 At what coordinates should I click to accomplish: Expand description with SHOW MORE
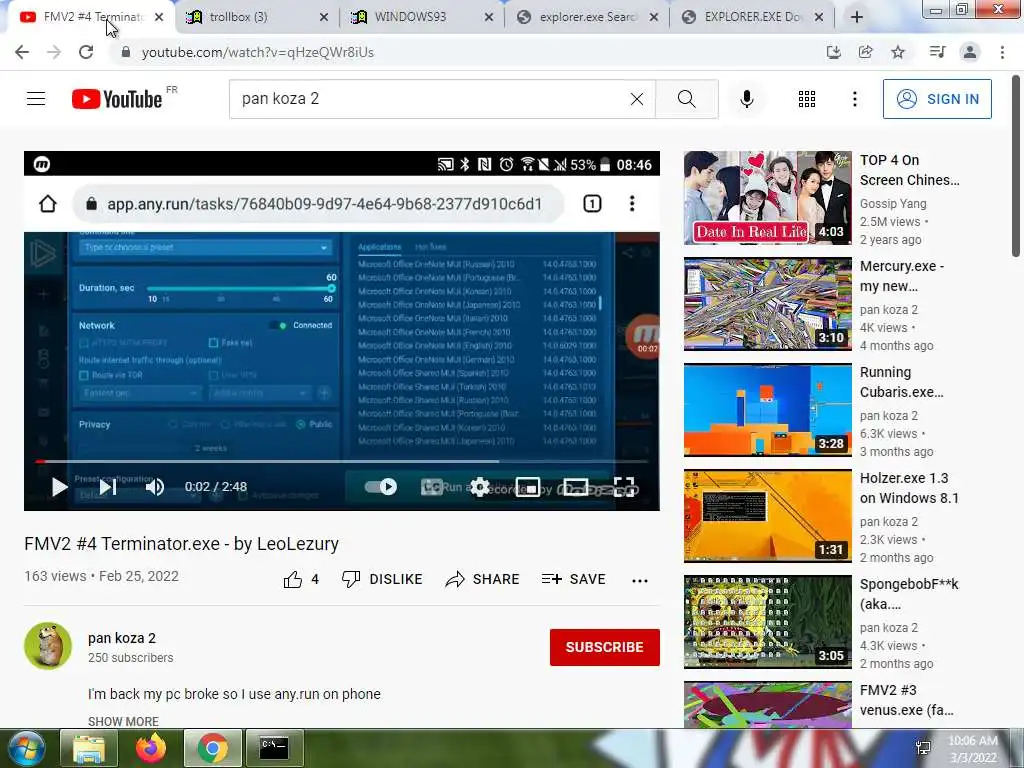point(123,721)
